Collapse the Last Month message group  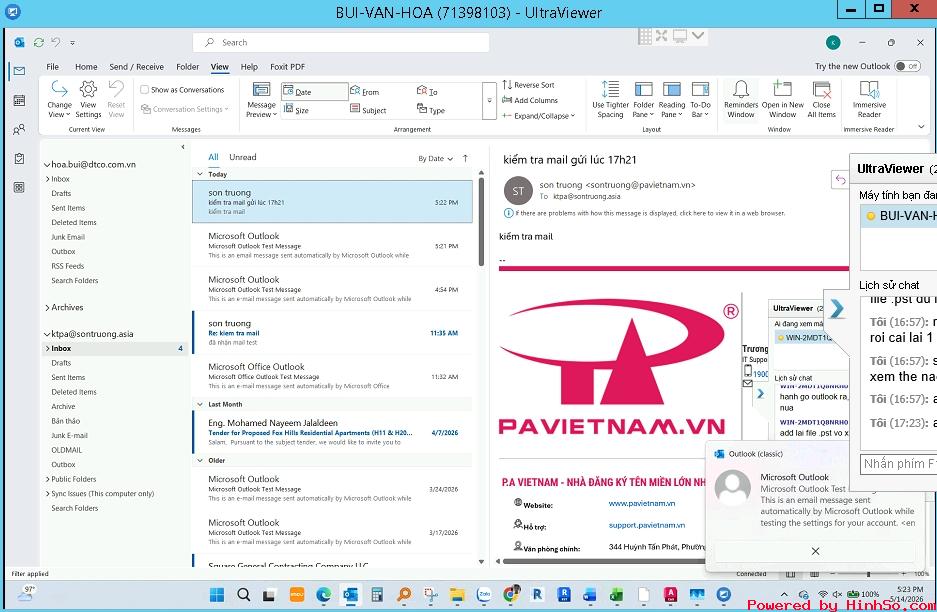200,404
